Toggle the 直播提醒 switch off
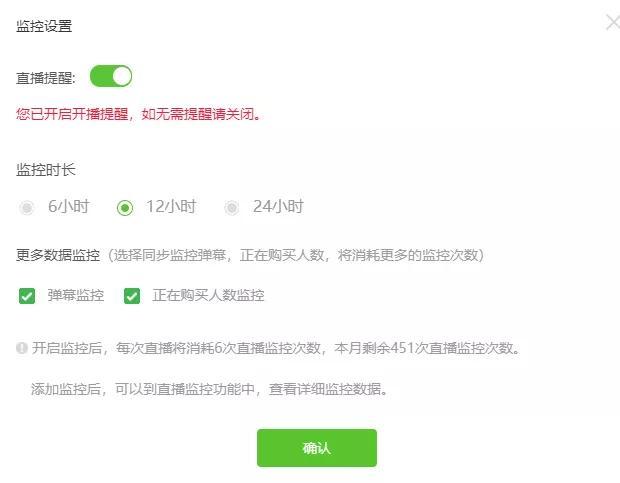This screenshot has width=620, height=483. click(111, 76)
